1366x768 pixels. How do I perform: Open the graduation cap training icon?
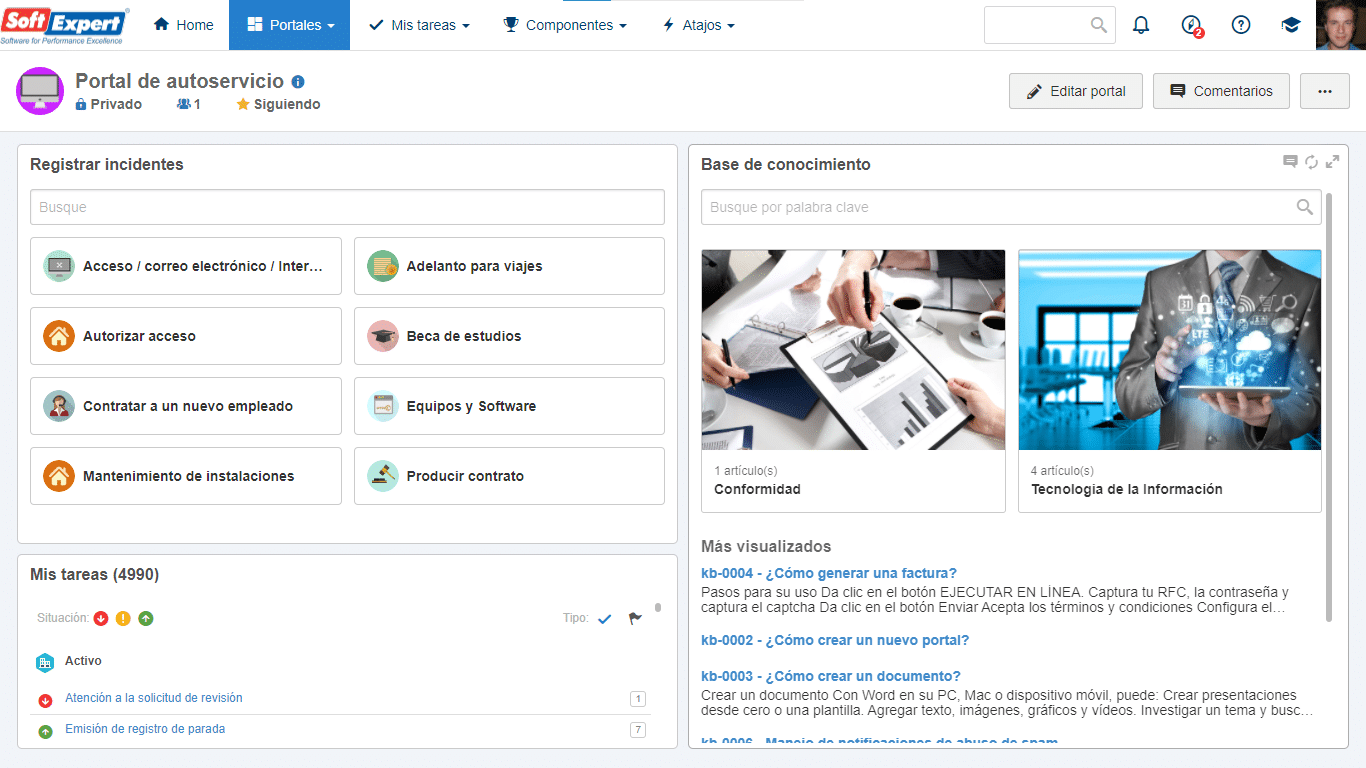(x=1291, y=25)
